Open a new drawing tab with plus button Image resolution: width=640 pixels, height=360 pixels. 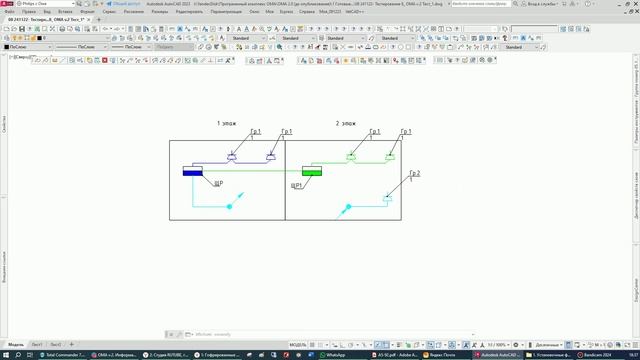[99, 20]
